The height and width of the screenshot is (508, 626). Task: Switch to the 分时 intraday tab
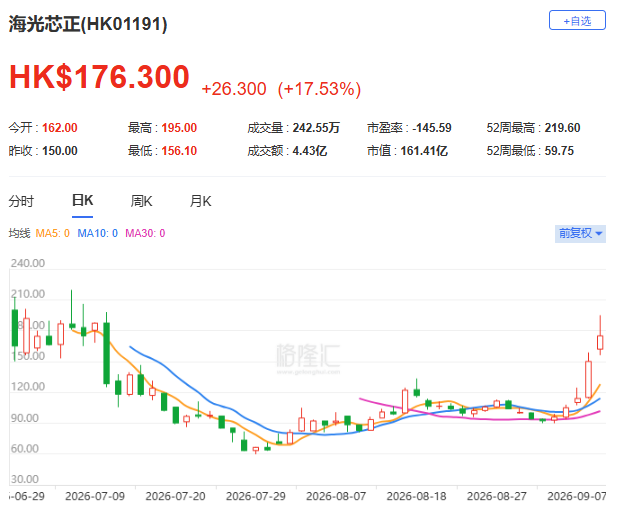click(x=22, y=201)
